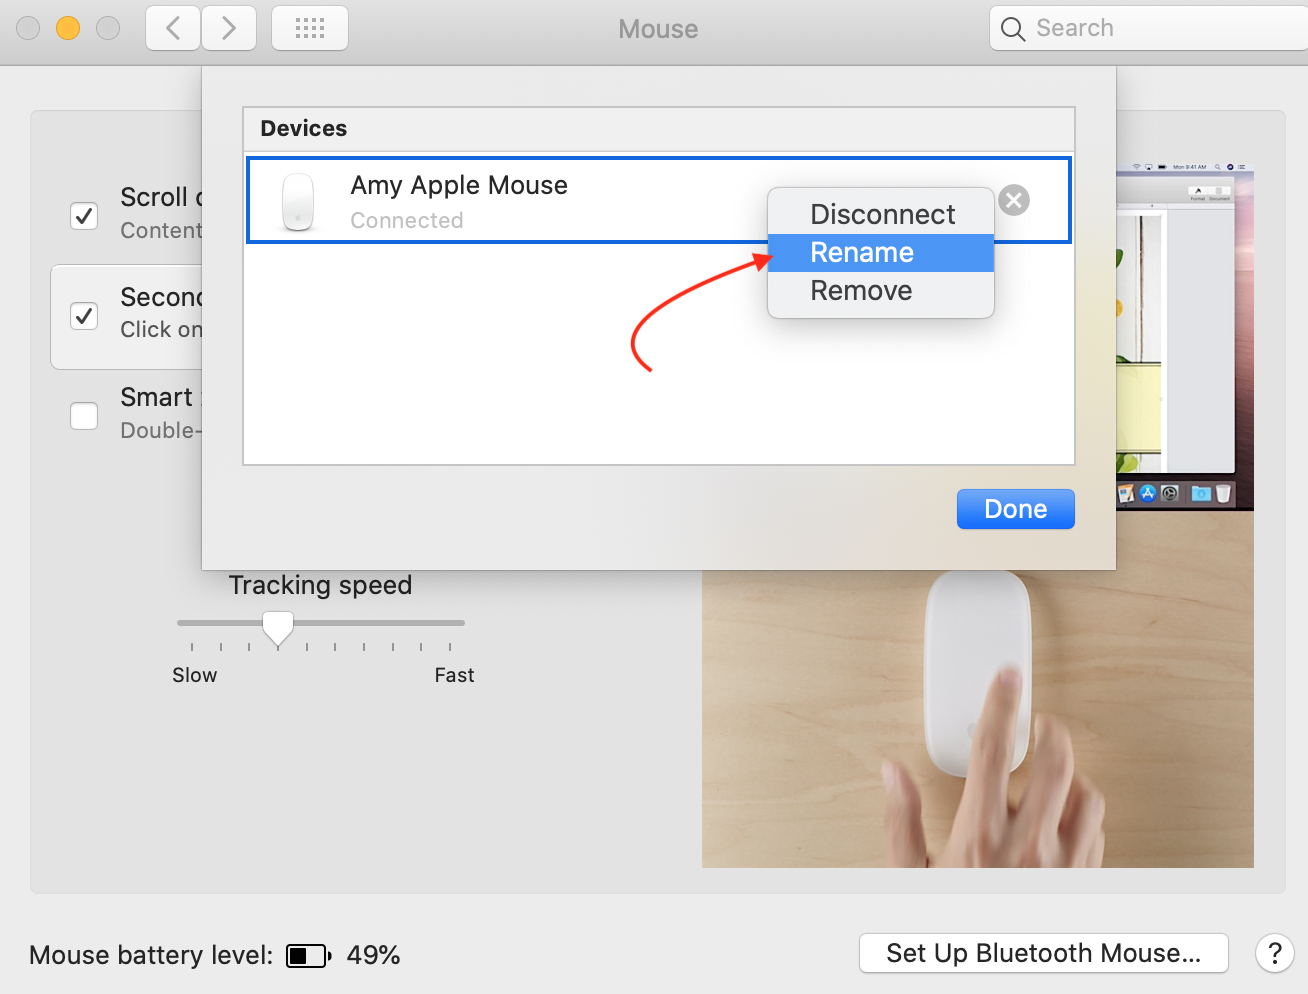The width and height of the screenshot is (1308, 994).
Task: Choose Disconnect in the context menu
Action: (881, 214)
